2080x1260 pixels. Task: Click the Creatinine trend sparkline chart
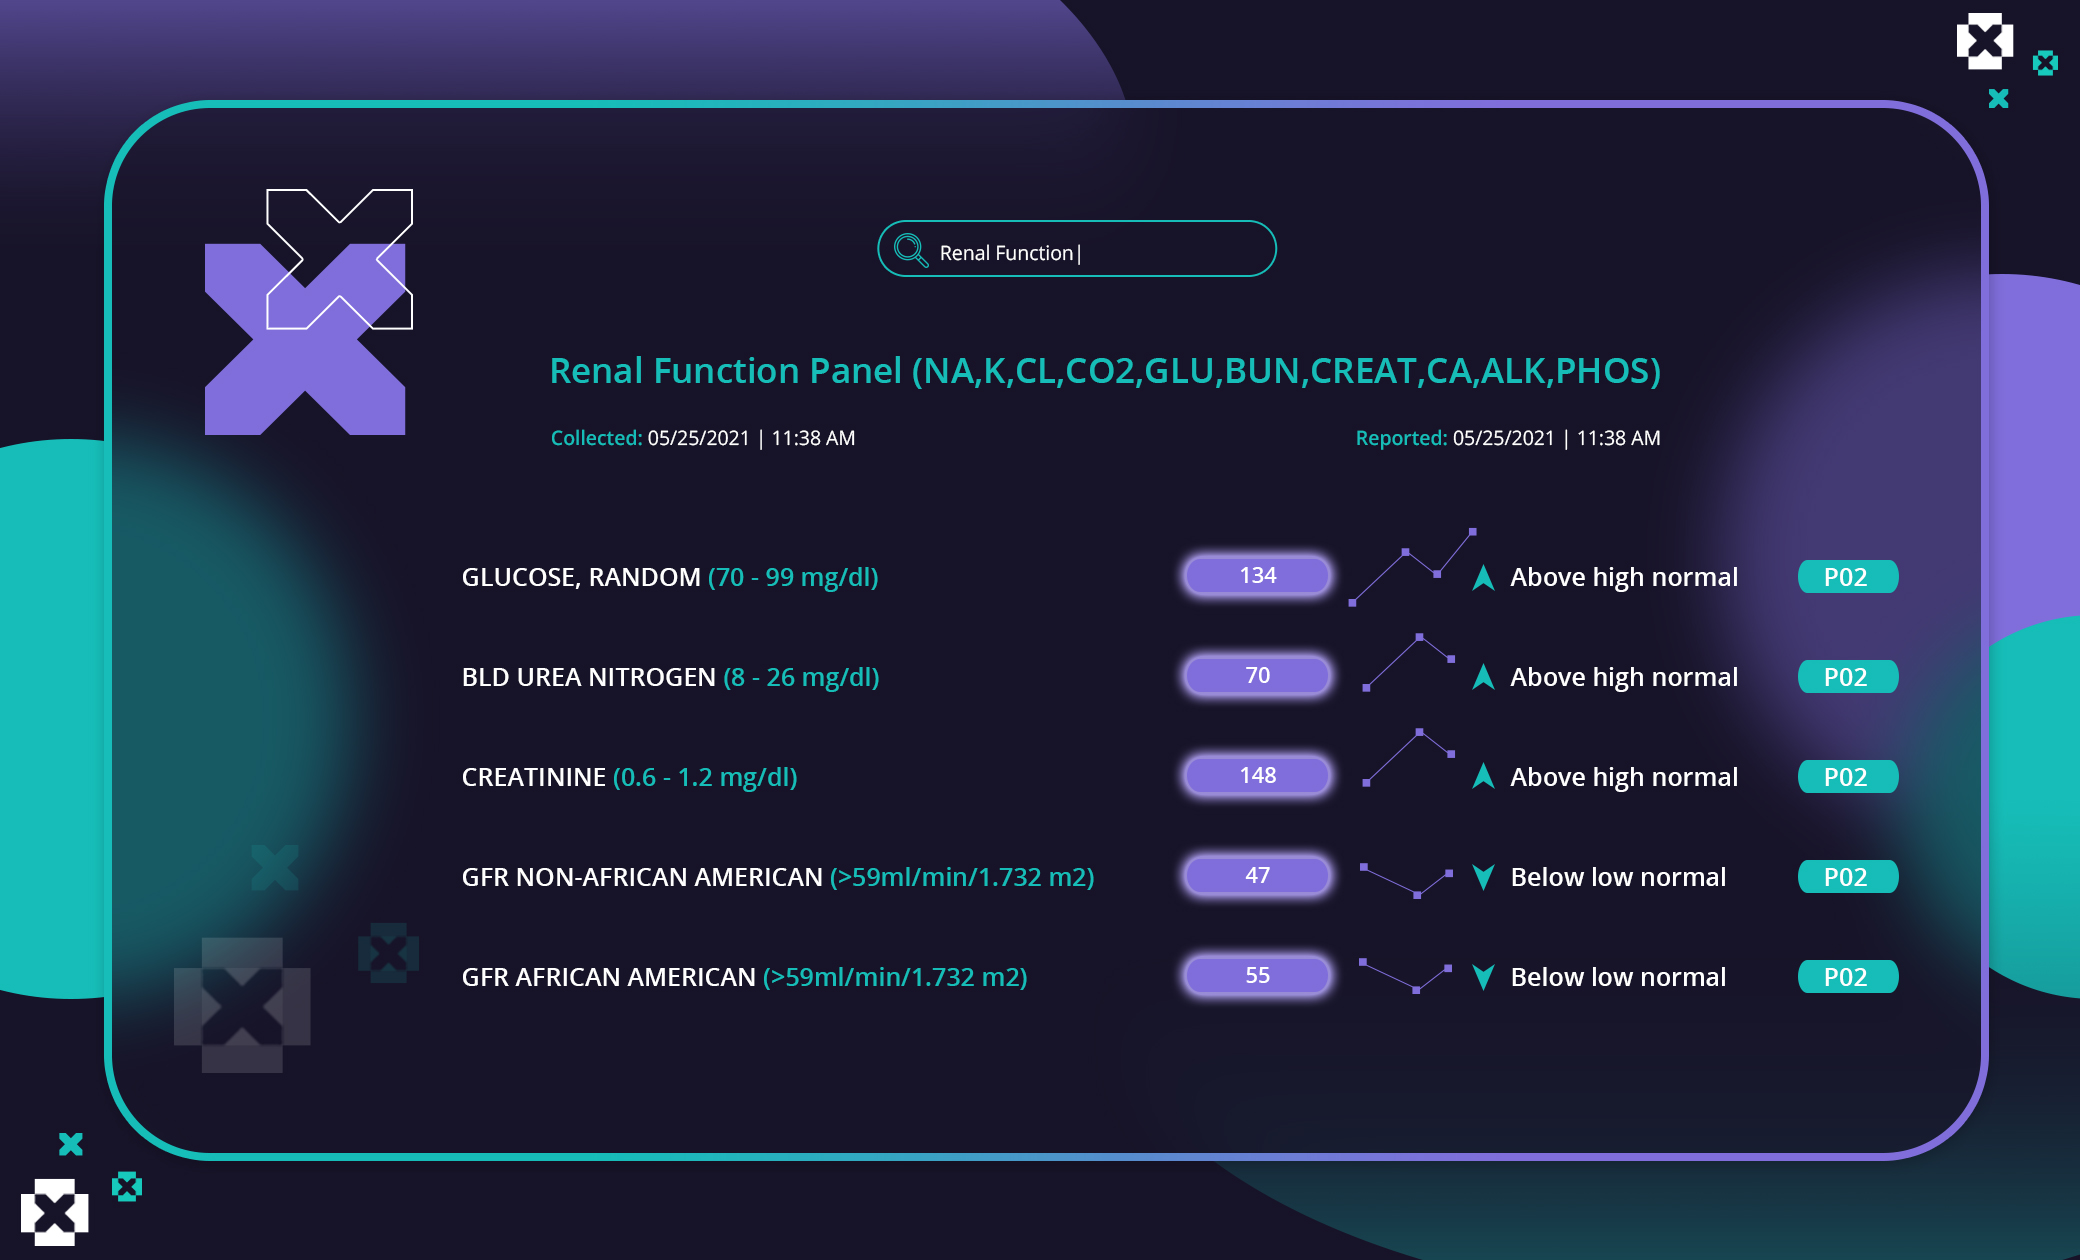(1408, 757)
